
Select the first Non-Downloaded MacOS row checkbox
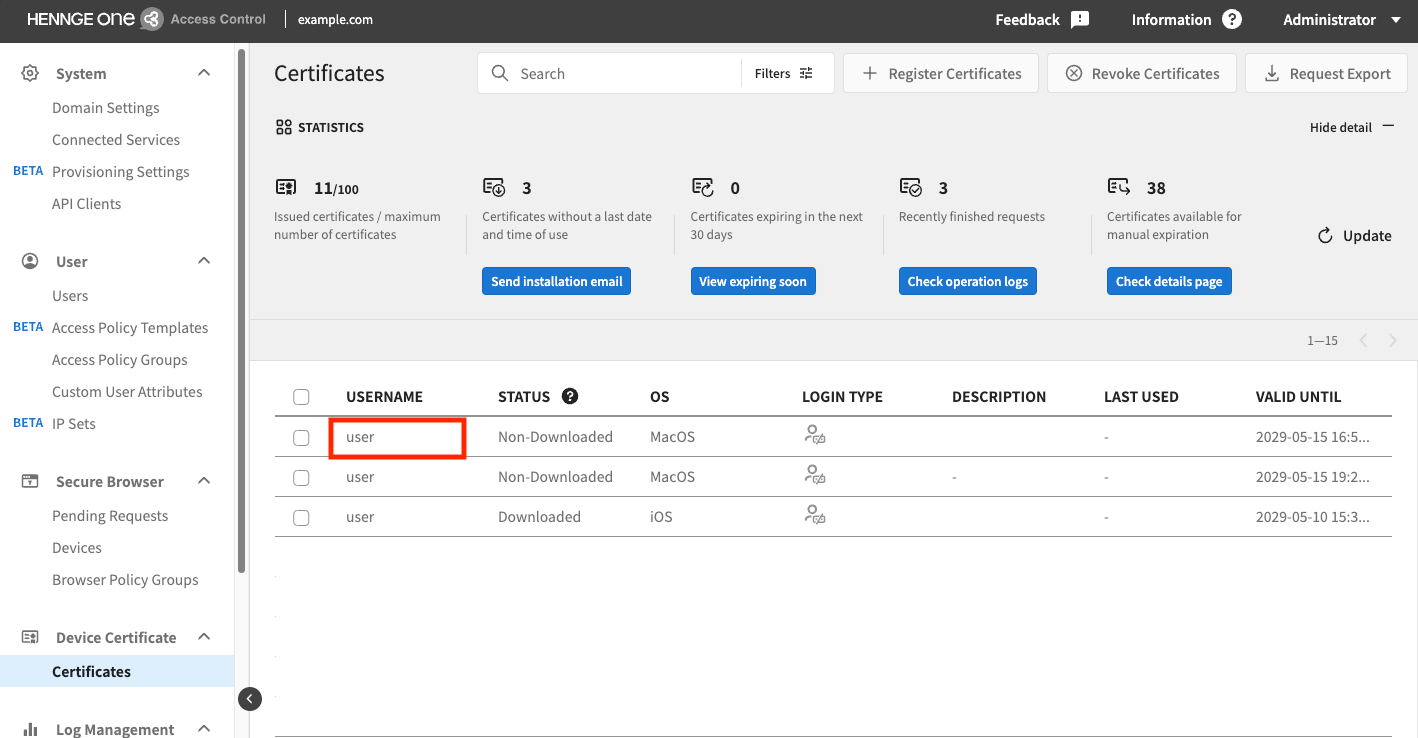pyautogui.click(x=301, y=437)
